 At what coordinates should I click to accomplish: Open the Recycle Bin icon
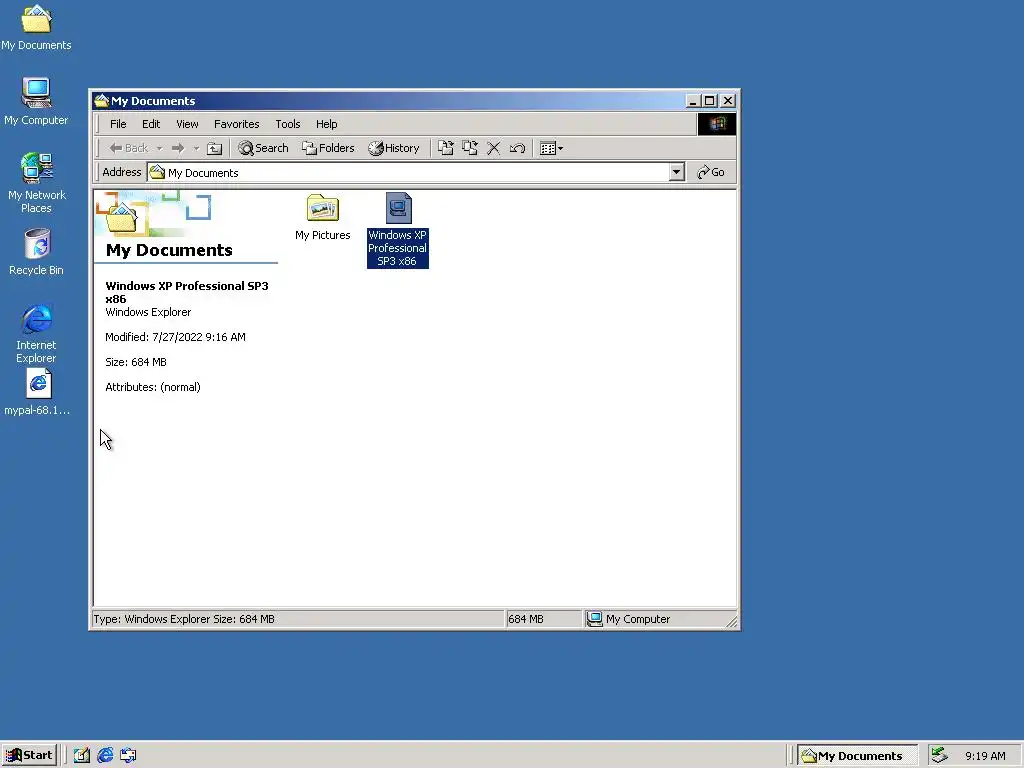tap(37, 252)
